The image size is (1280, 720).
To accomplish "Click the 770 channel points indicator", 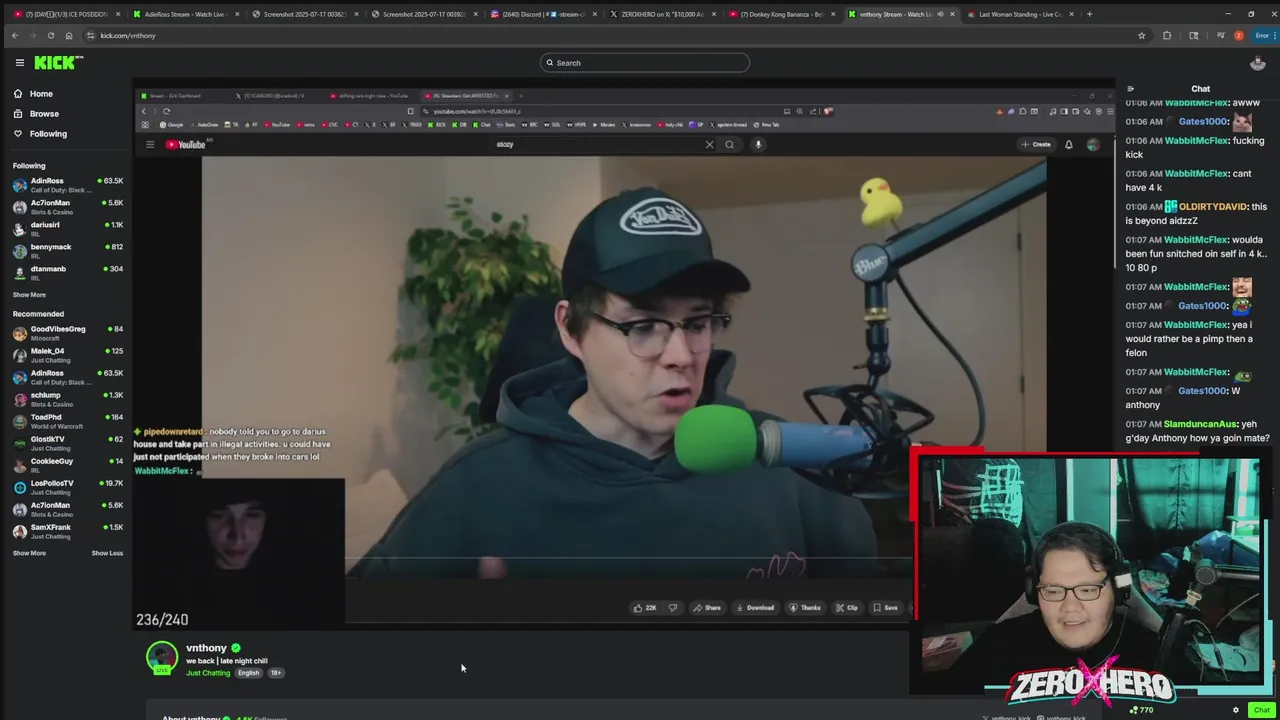I will tap(1141, 710).
